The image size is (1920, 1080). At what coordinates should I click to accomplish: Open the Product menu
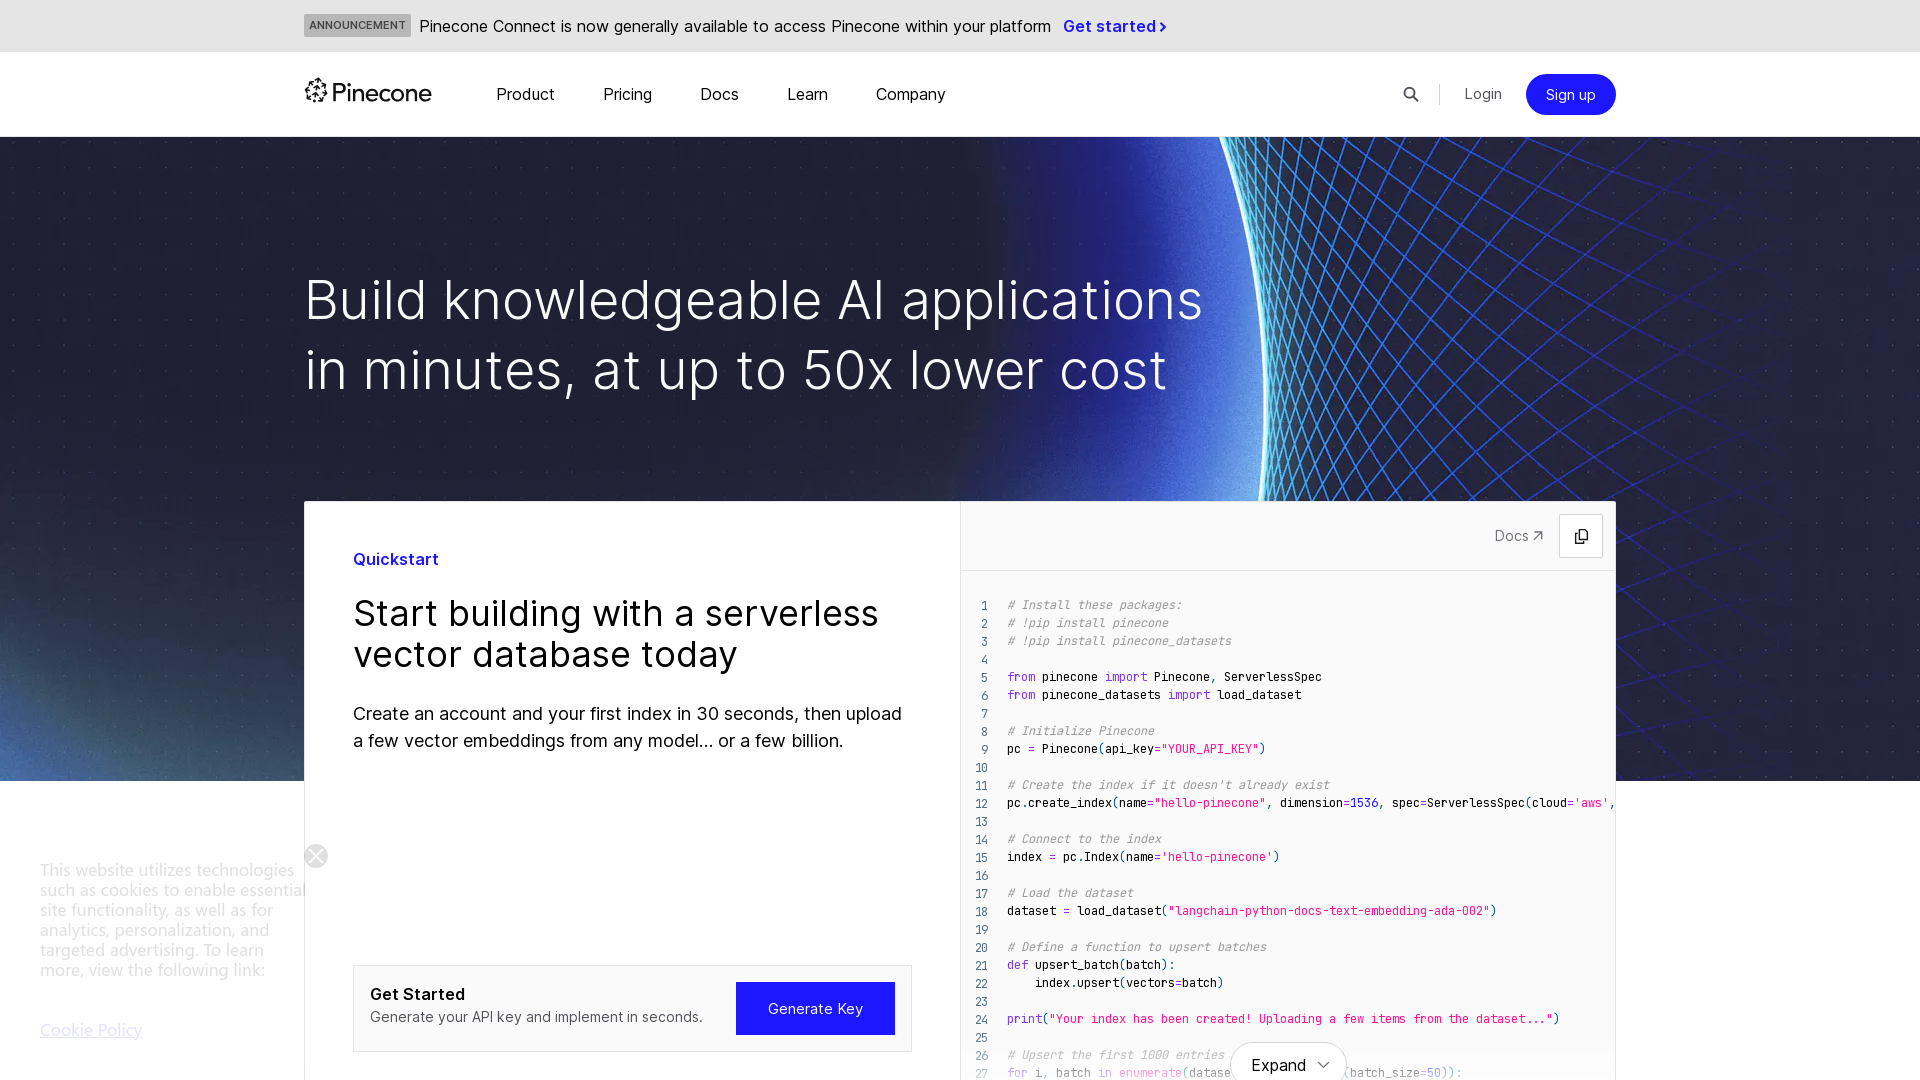(525, 94)
